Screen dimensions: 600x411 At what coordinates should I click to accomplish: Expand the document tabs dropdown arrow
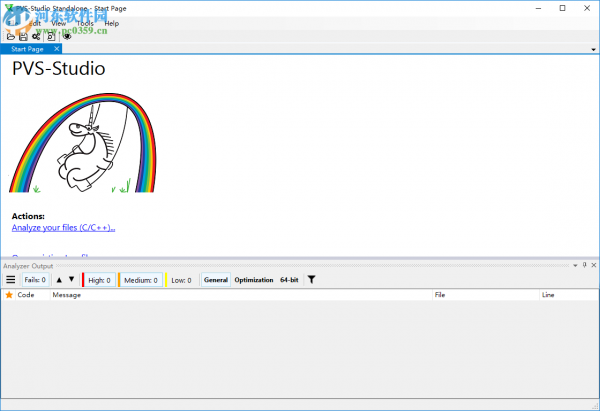(593, 49)
